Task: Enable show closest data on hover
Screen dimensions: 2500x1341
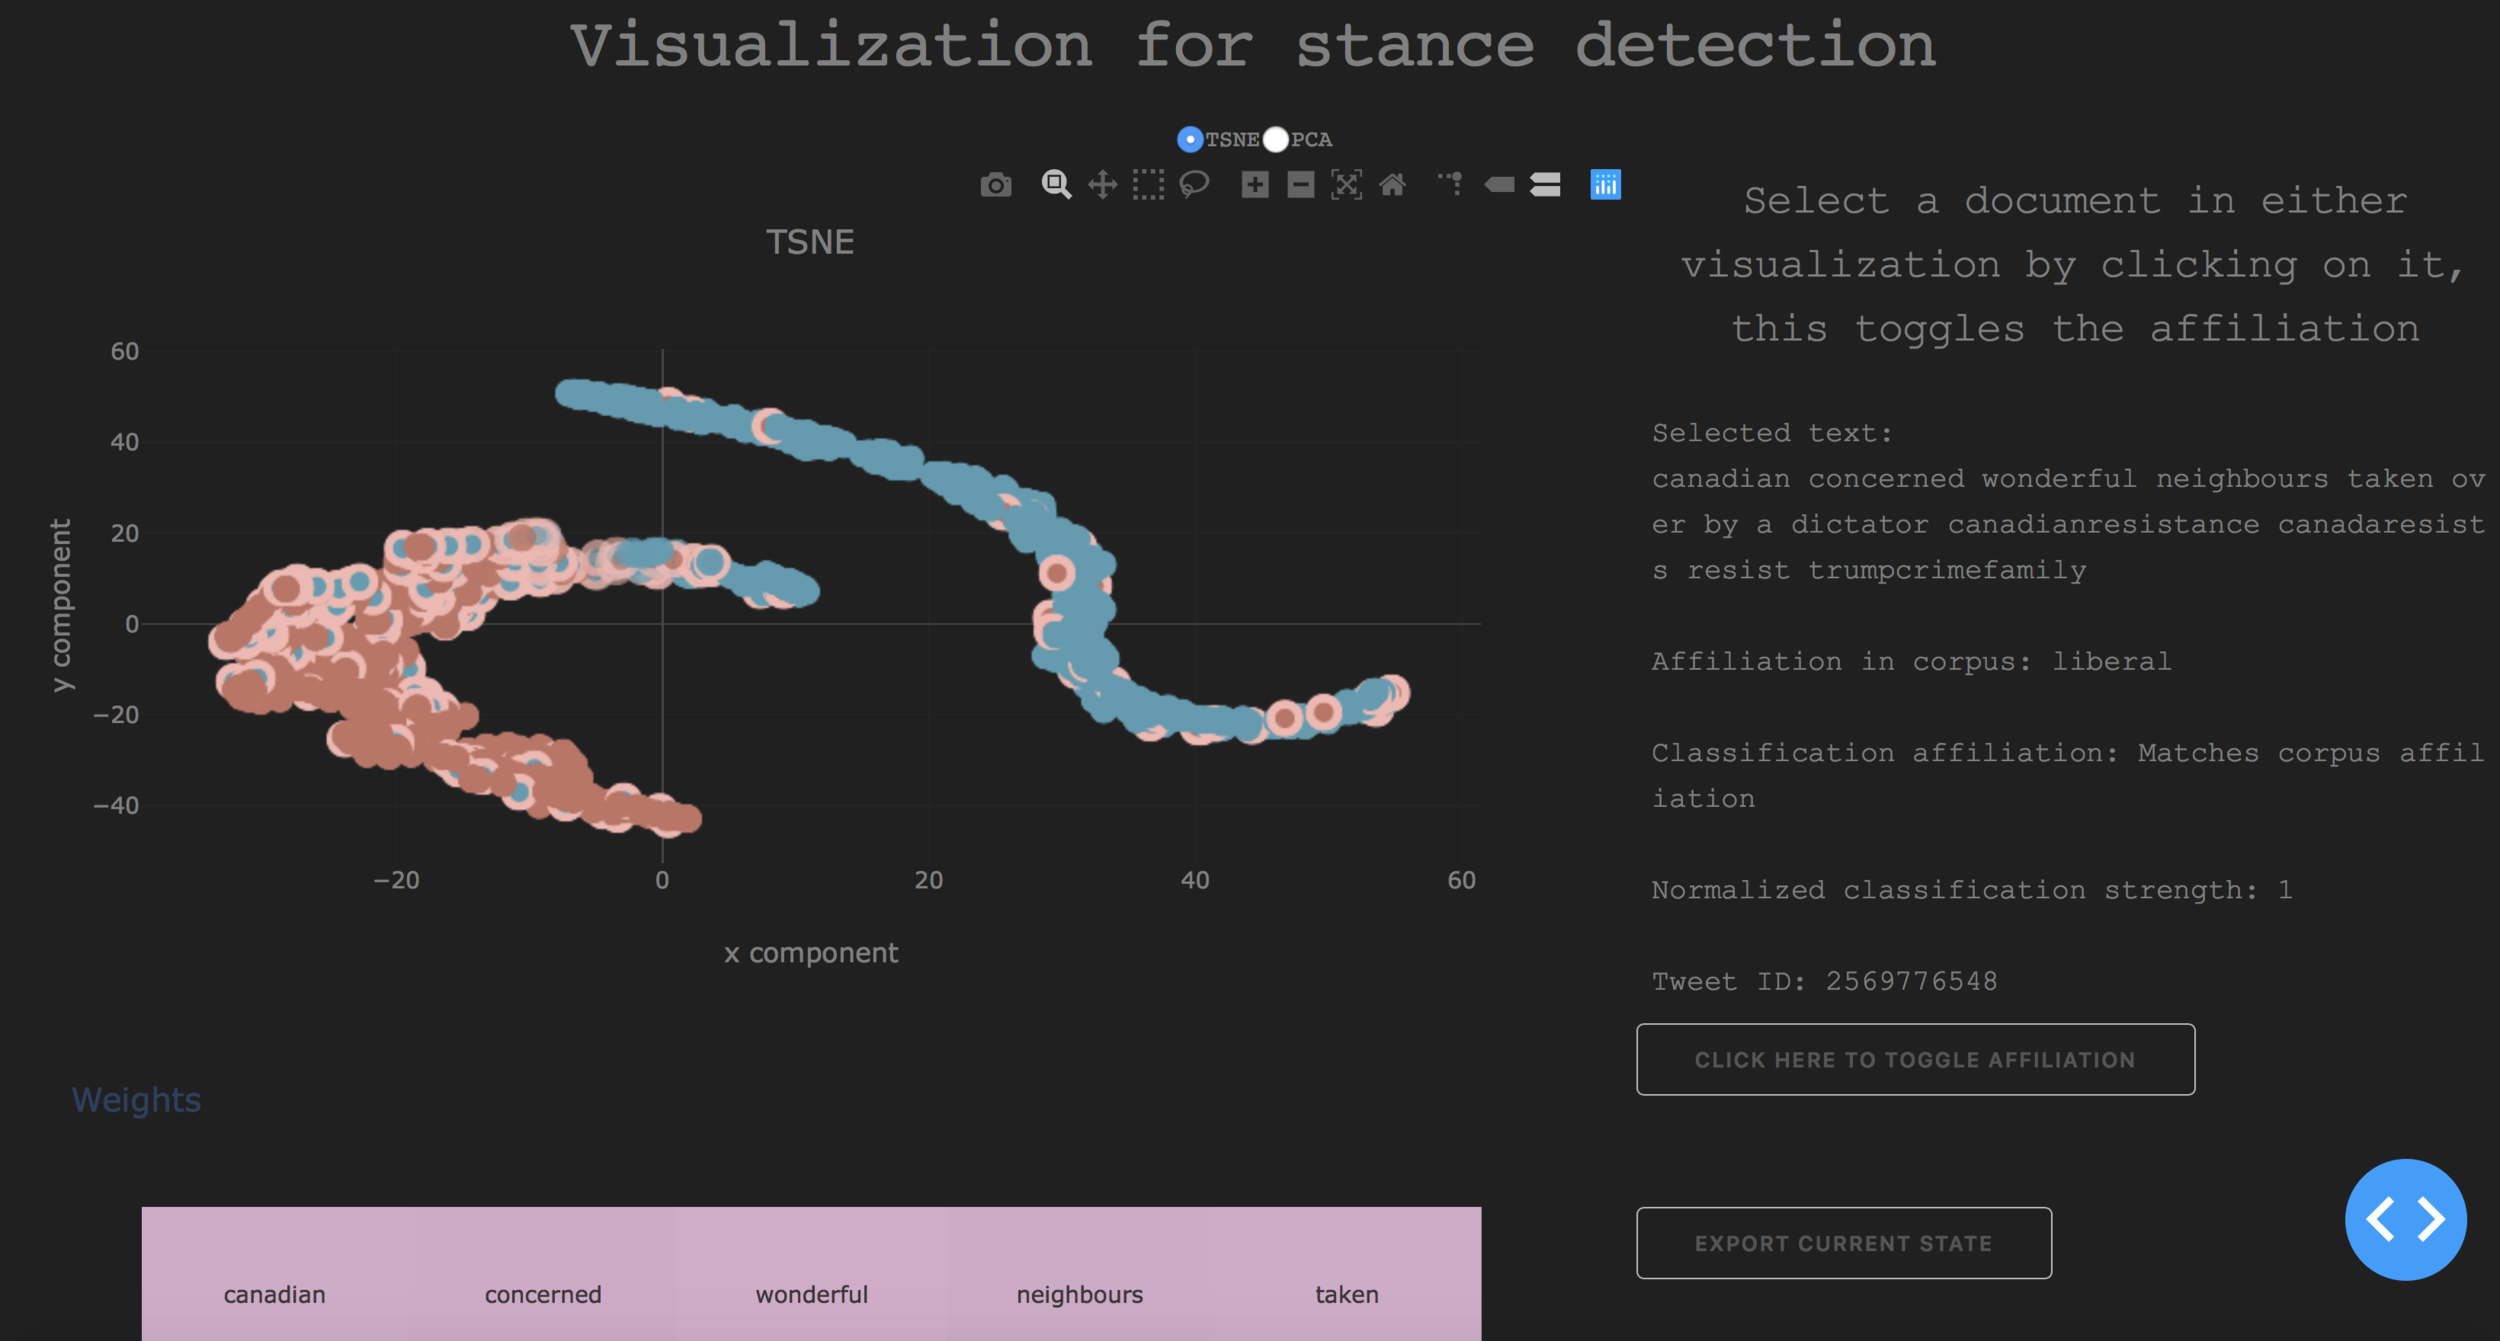Action: [1499, 185]
